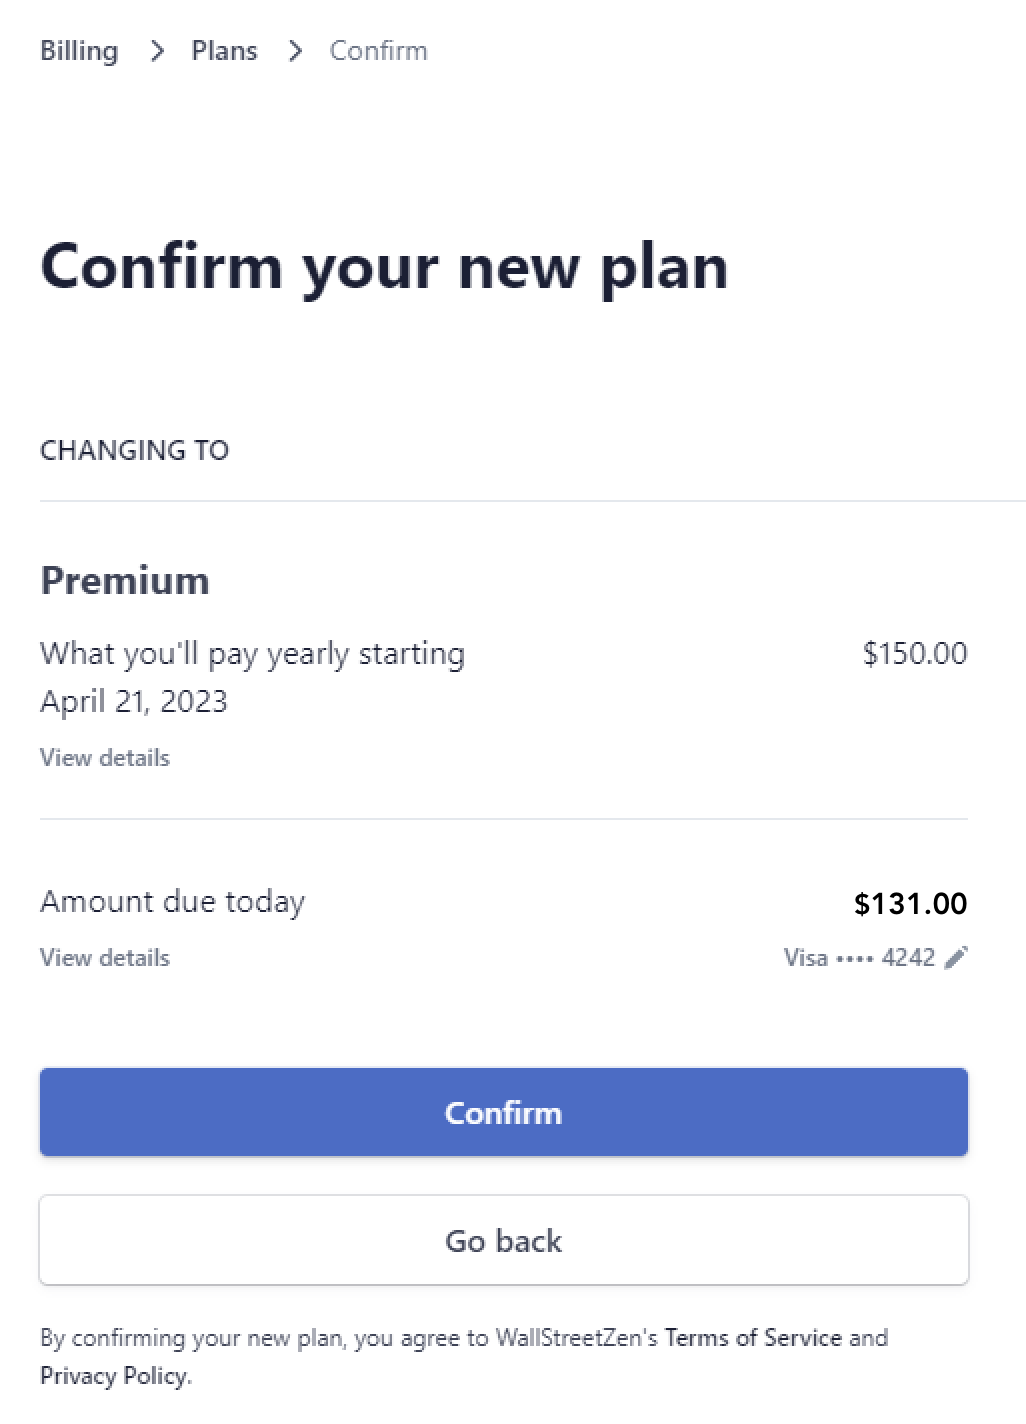
Task: Open the Terms of Service link
Action: coord(753,1338)
